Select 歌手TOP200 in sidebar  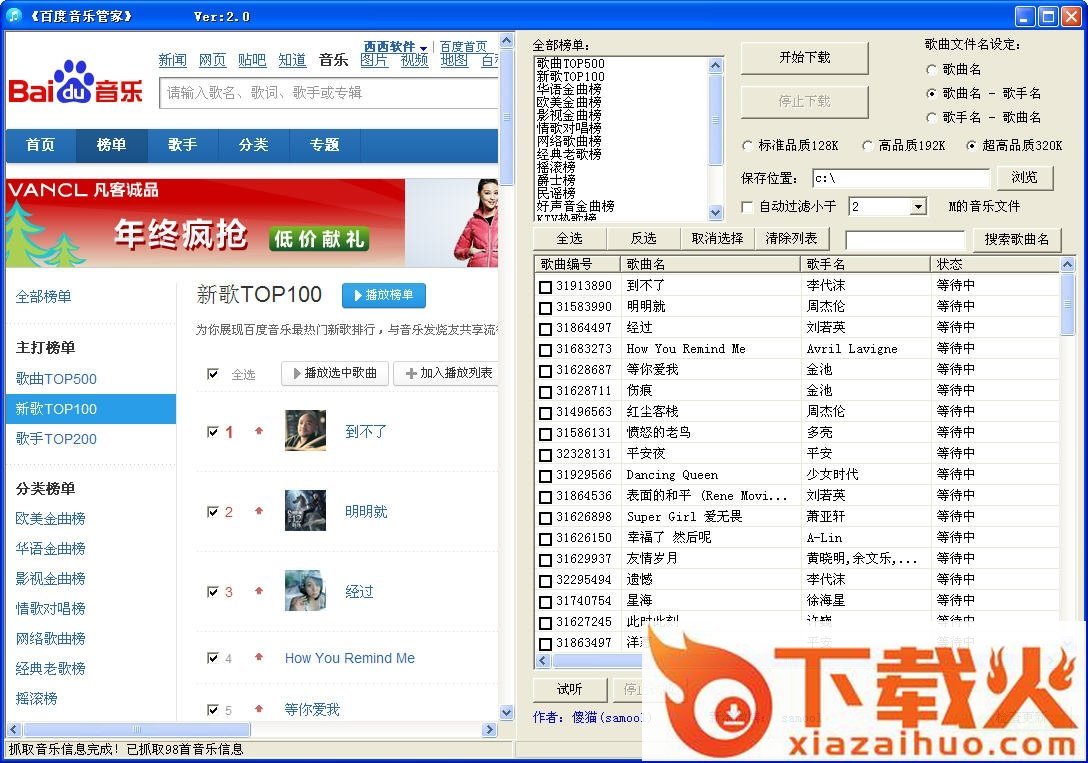click(x=56, y=438)
